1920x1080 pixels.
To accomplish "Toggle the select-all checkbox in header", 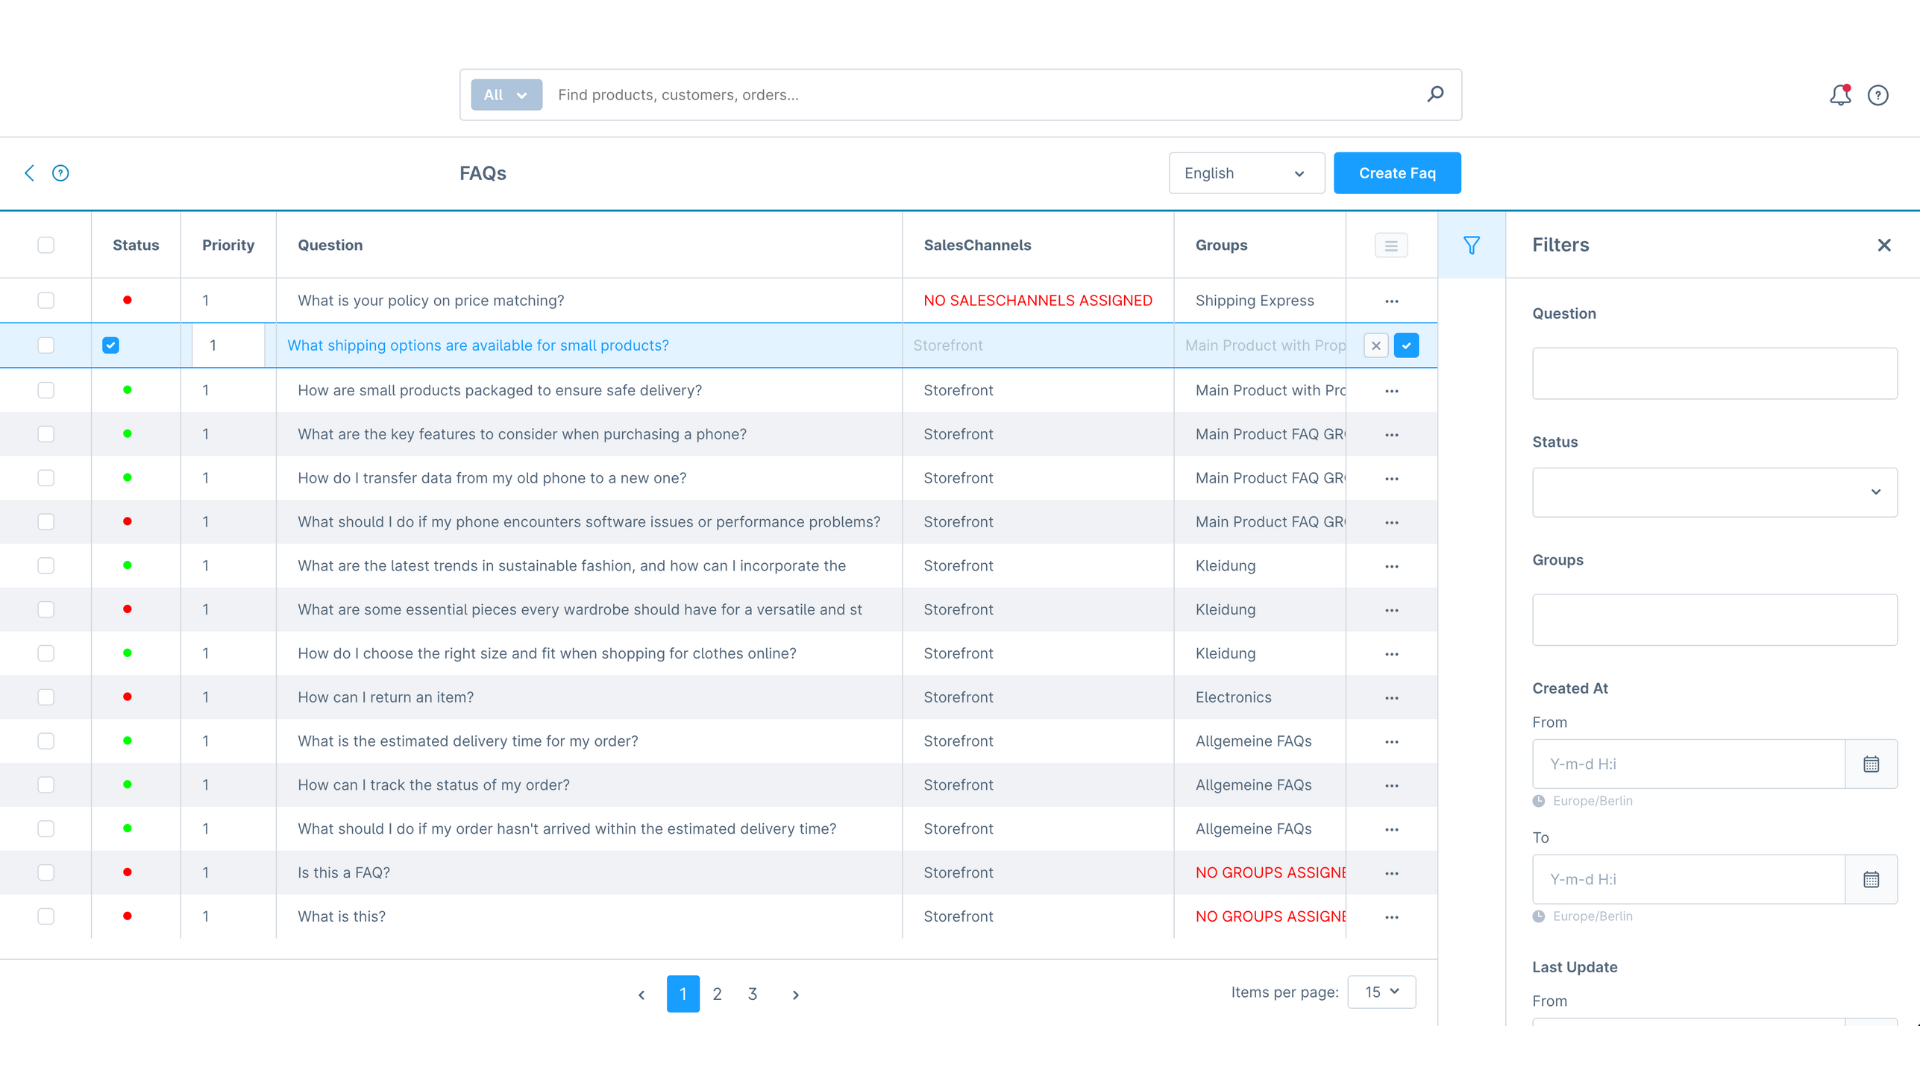I will (x=46, y=245).
